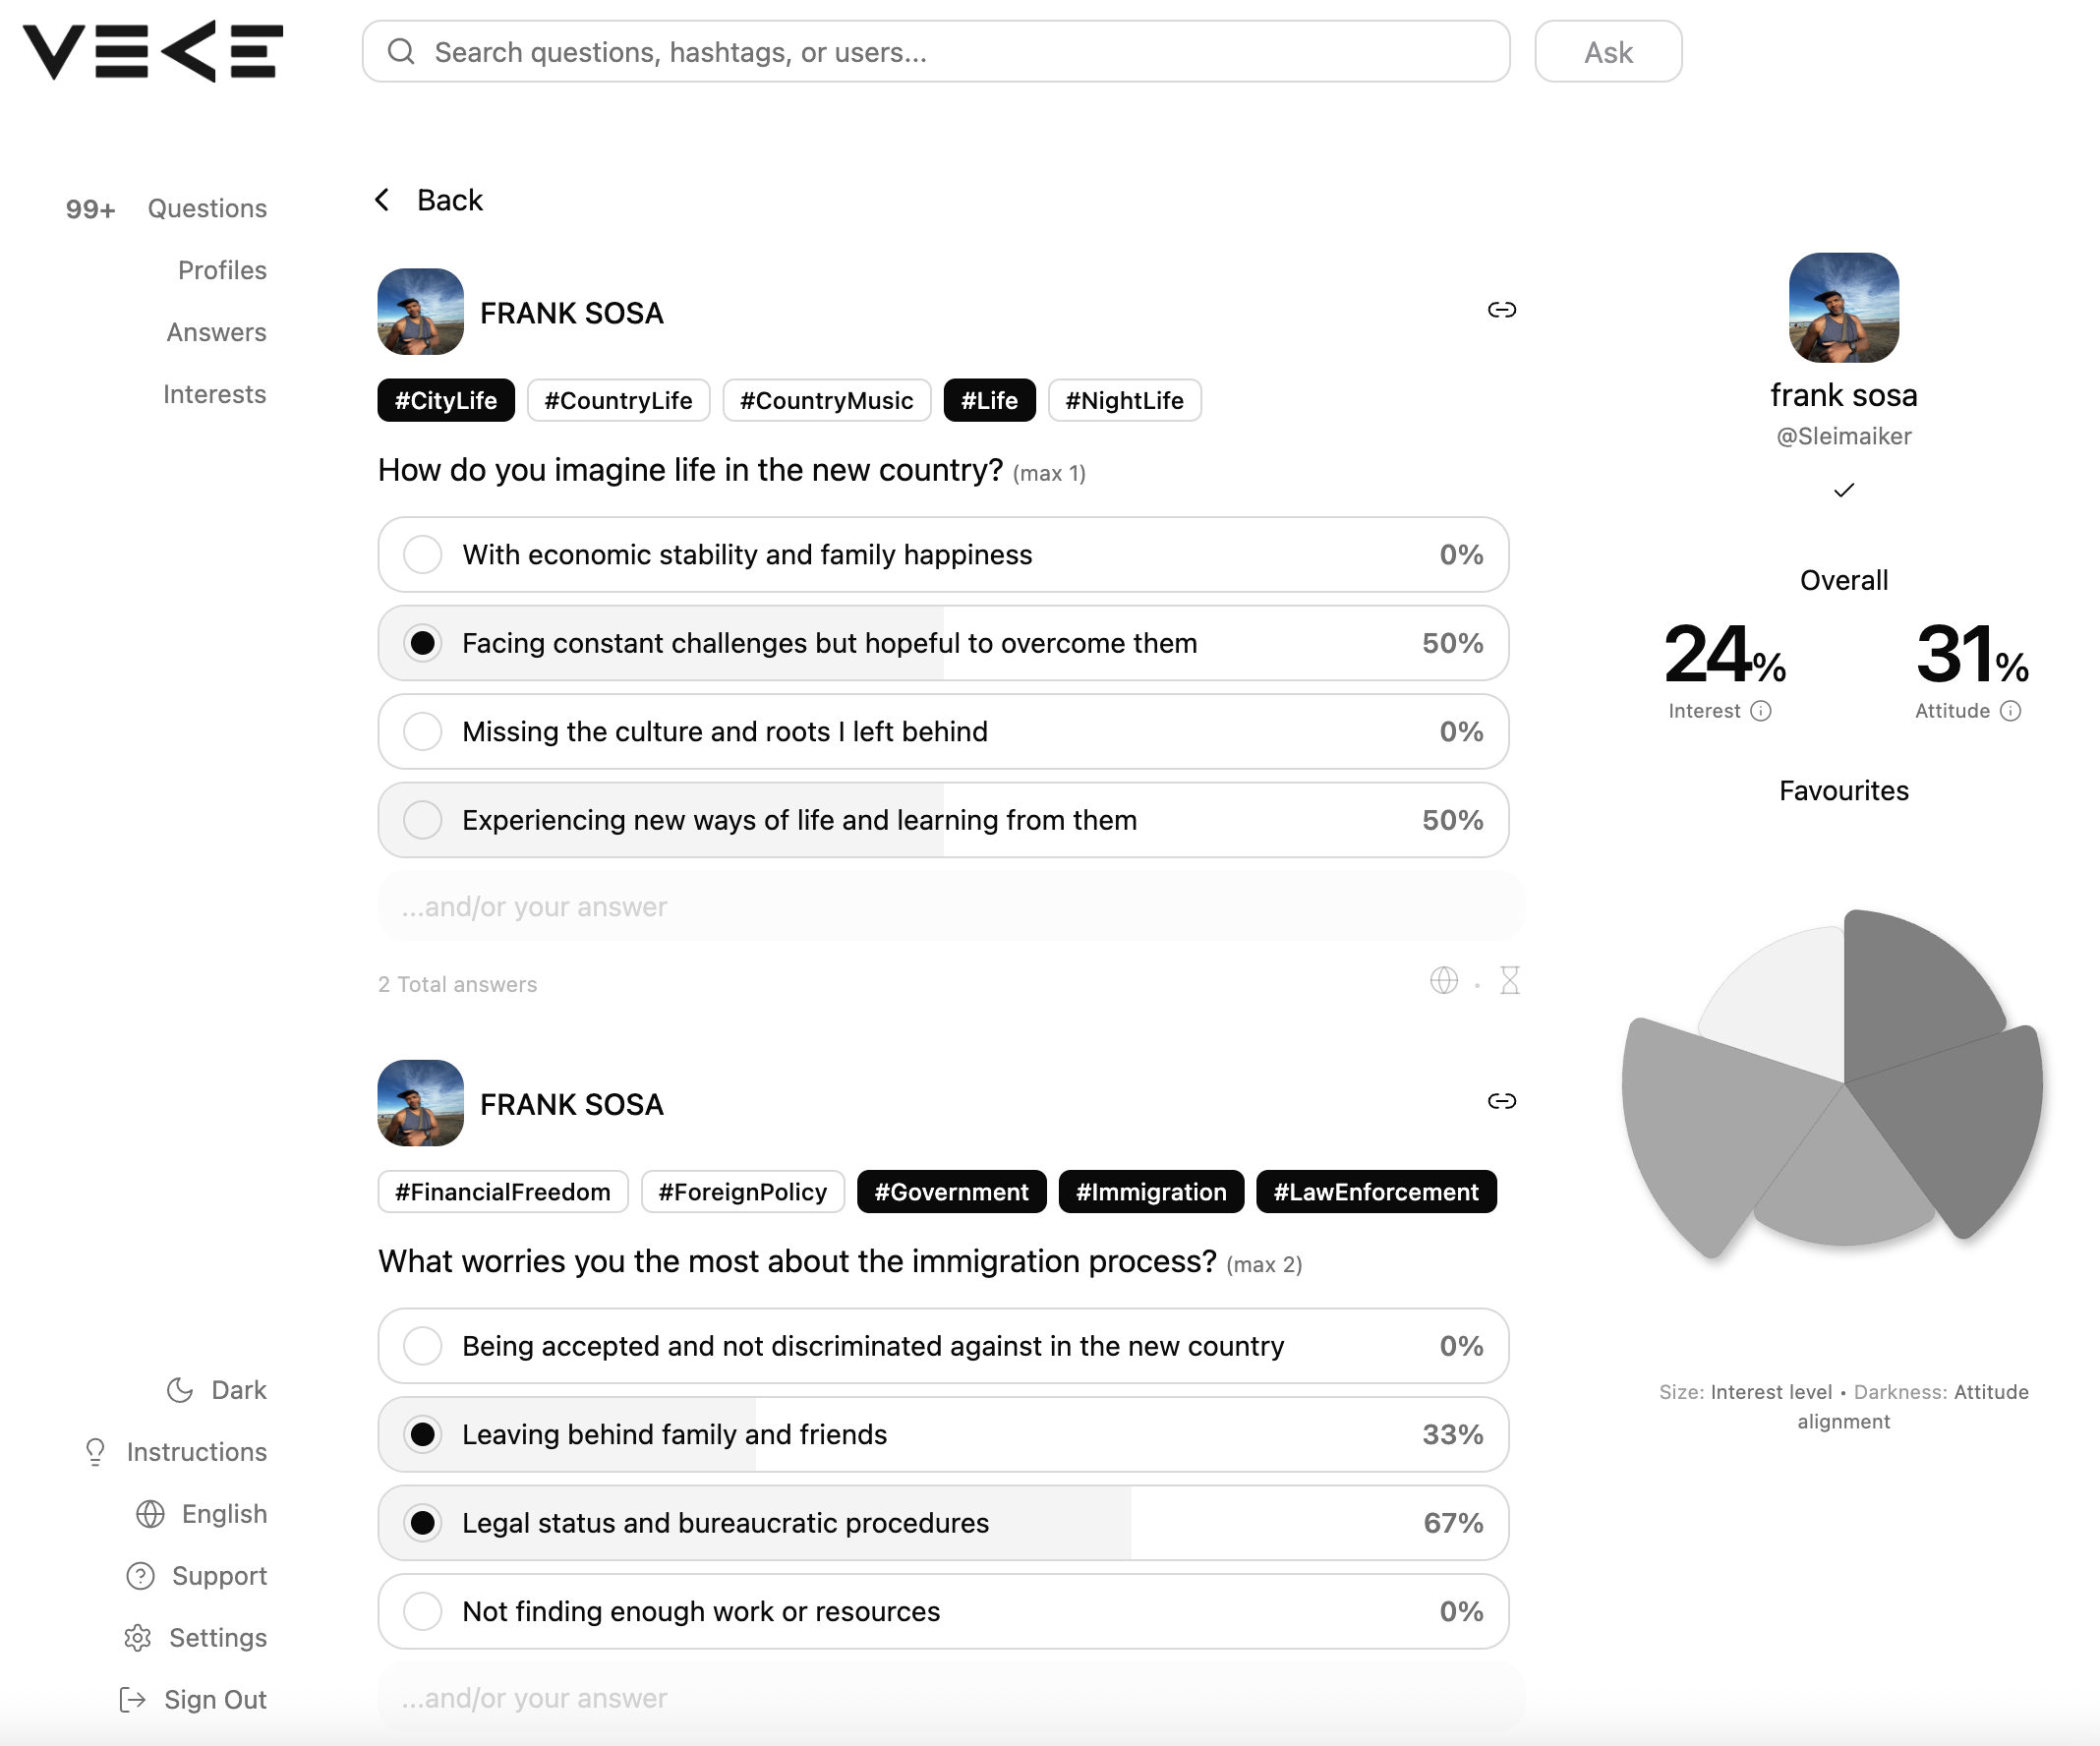Open Questions in the sidebar
This screenshot has height=1746, width=2100.
pyautogui.click(x=207, y=209)
